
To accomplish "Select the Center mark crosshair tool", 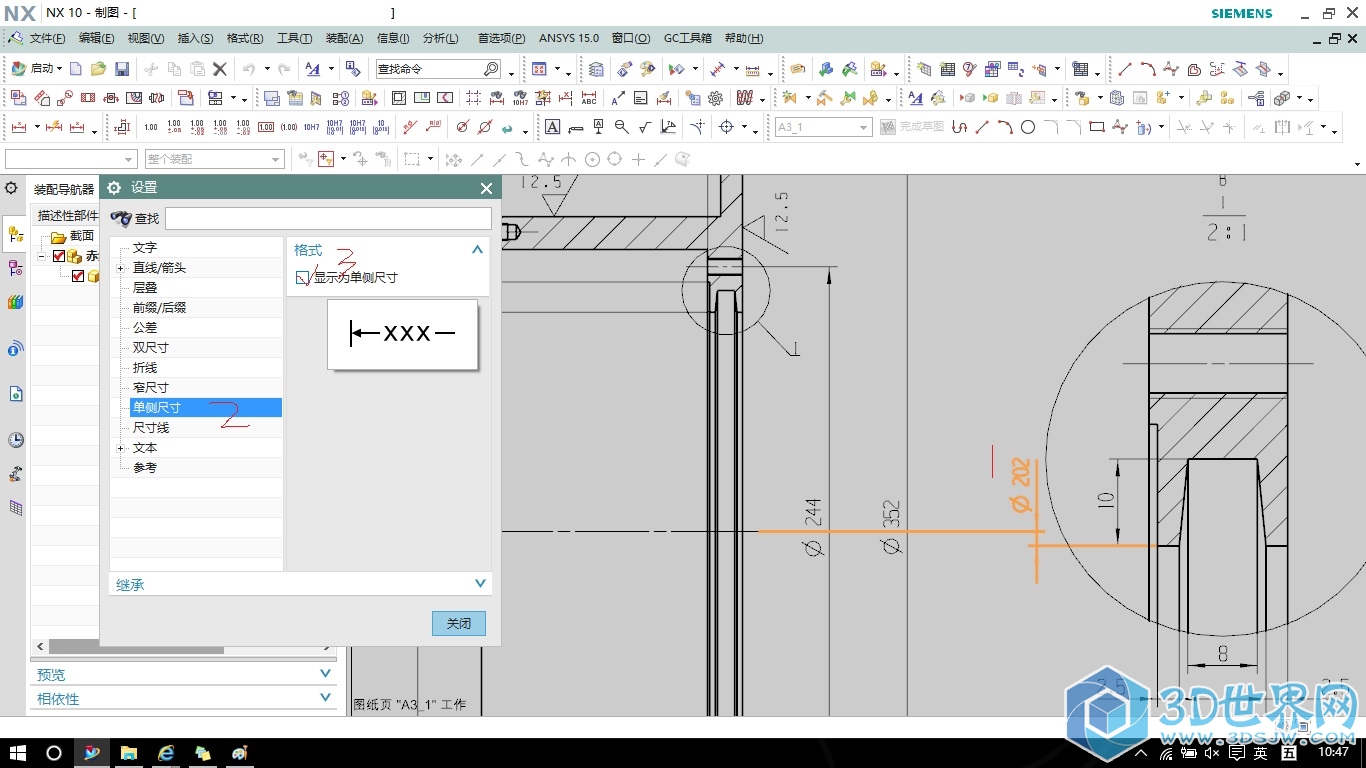I will pyautogui.click(x=726, y=127).
